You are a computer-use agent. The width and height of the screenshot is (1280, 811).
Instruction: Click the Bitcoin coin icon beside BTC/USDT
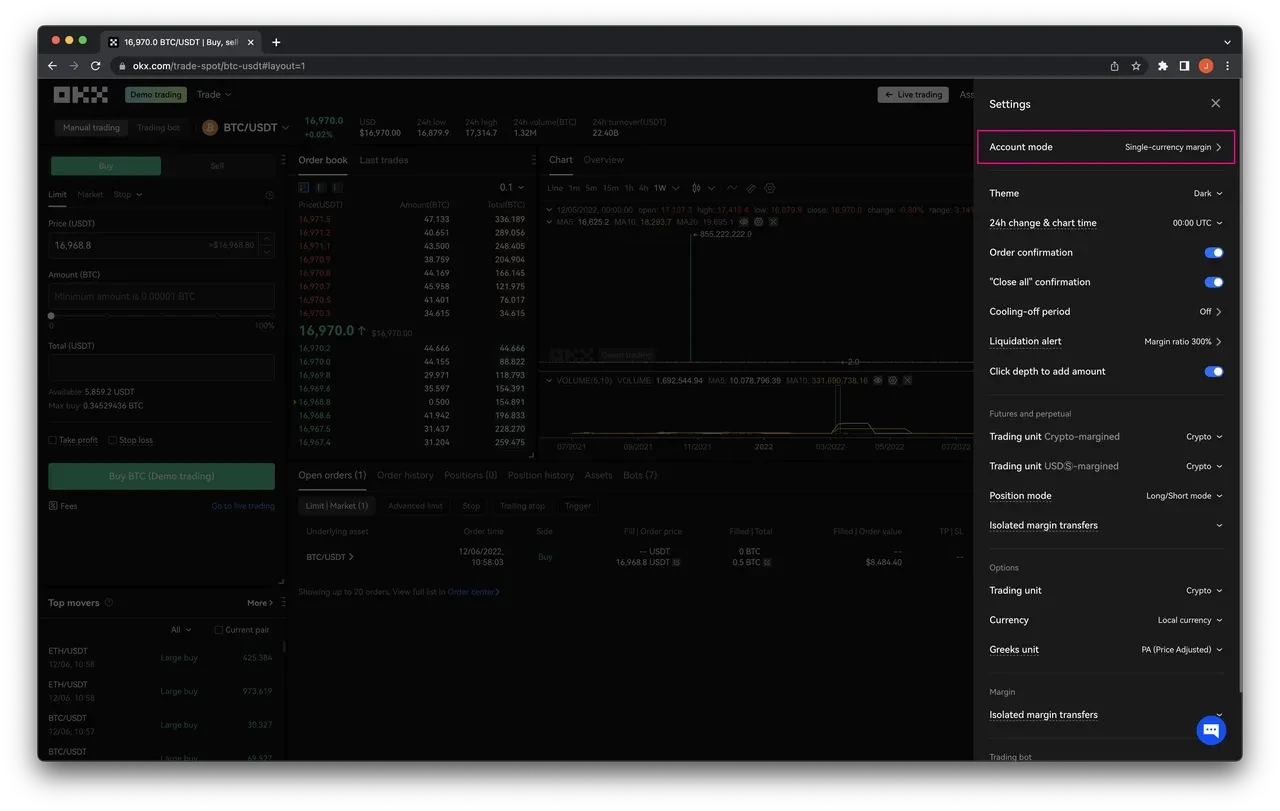click(x=210, y=127)
